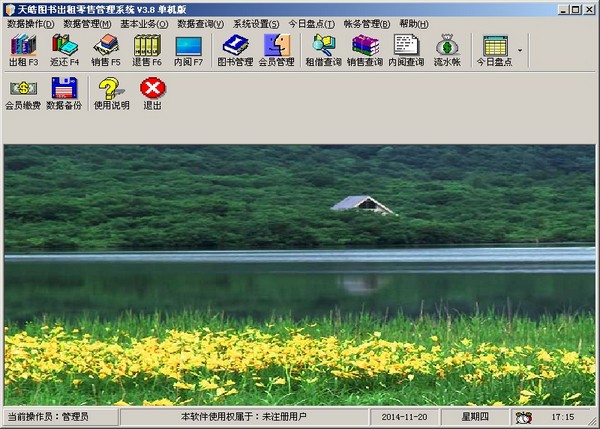Open the 内阅查询 reading query

click(x=406, y=50)
